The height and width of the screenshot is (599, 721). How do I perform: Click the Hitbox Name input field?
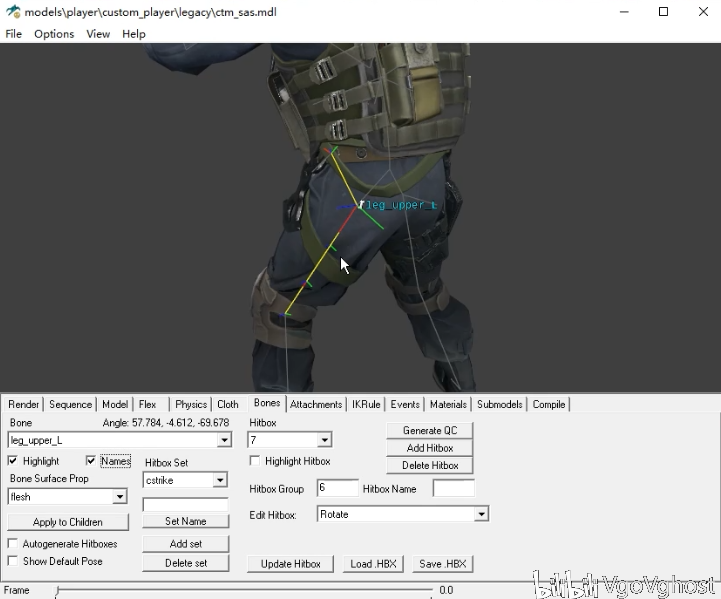tap(453, 488)
